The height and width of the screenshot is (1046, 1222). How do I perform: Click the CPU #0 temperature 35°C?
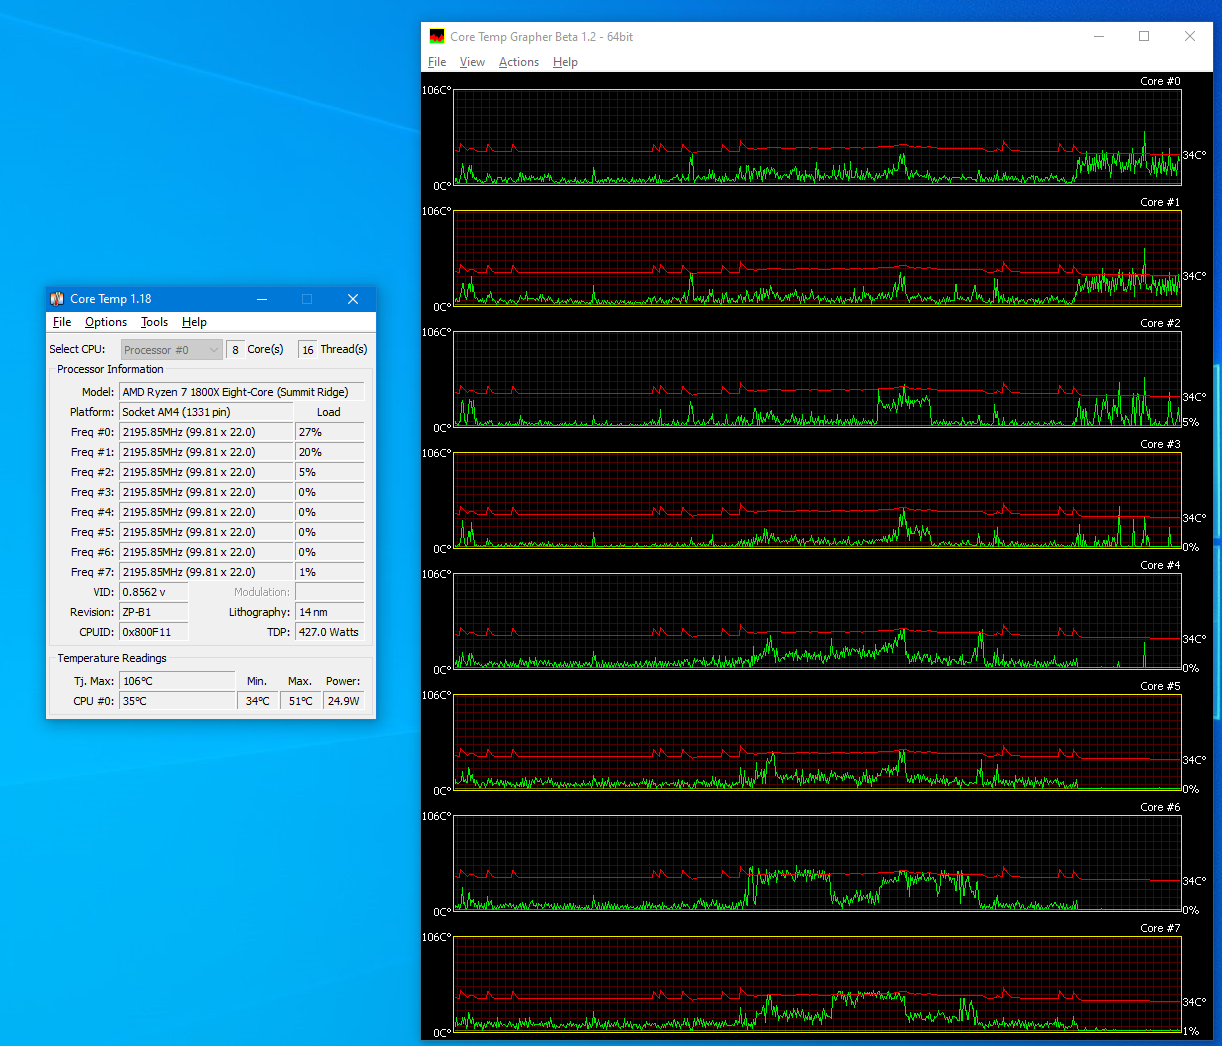click(x=177, y=701)
